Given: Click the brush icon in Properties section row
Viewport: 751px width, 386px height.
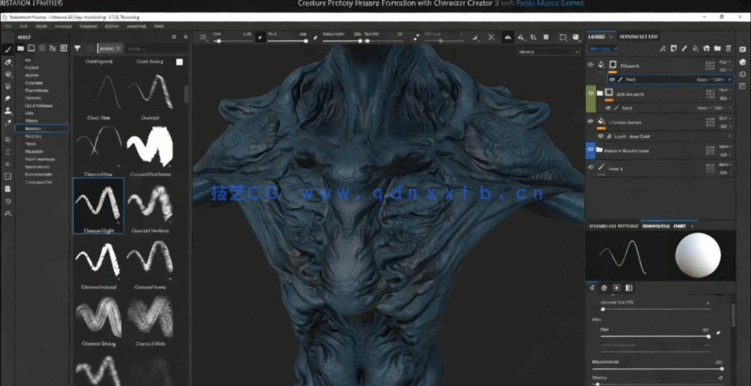Looking at the screenshot, I should (x=592, y=288).
